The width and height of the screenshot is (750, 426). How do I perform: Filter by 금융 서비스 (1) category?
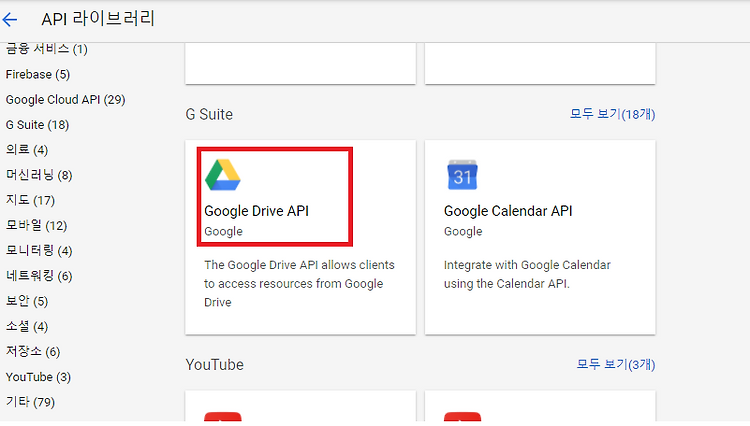tap(46, 49)
